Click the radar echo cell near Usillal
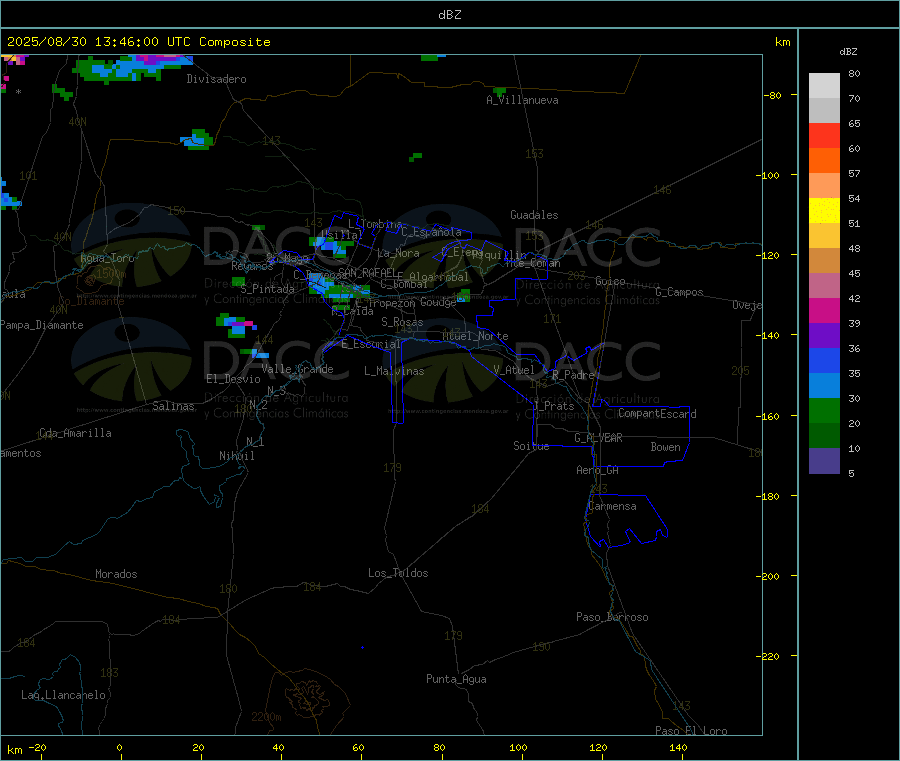Image resolution: width=900 pixels, height=761 pixels. click(x=331, y=246)
